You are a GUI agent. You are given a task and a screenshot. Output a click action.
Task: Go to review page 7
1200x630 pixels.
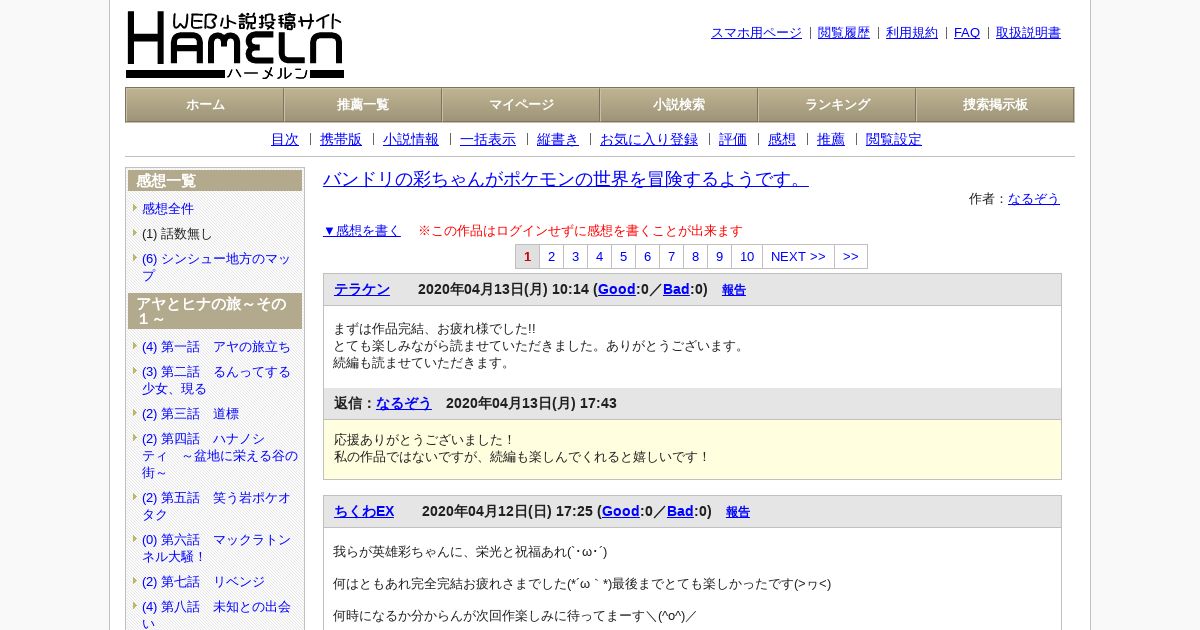(x=671, y=256)
